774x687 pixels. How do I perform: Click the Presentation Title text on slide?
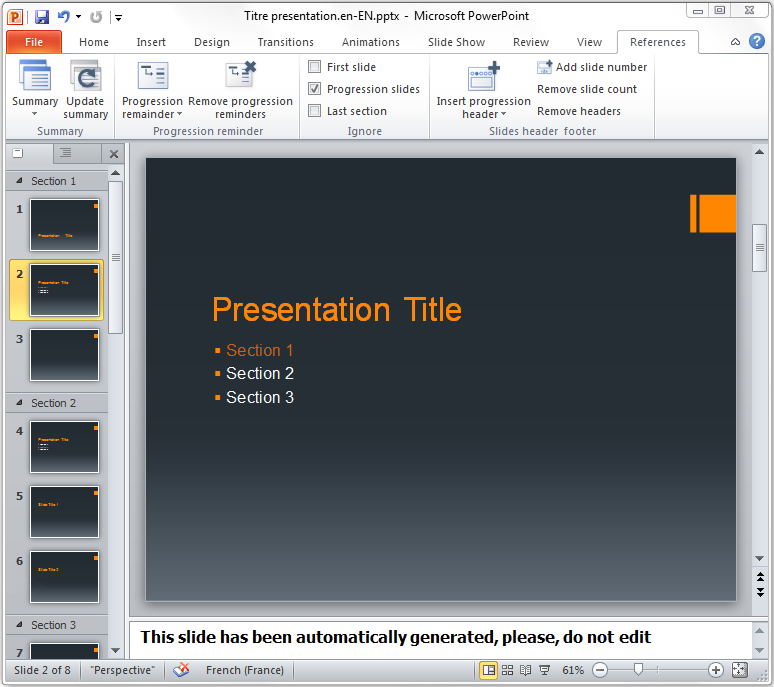[337, 310]
